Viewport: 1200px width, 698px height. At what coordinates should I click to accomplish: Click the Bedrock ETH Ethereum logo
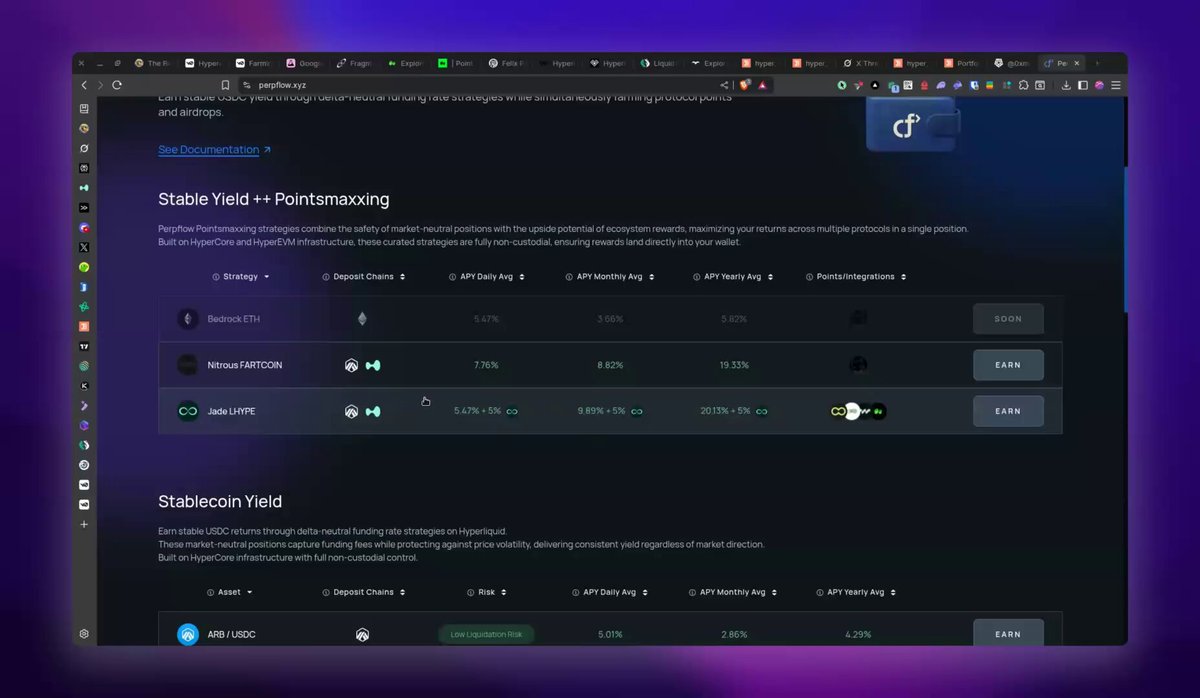tap(188, 319)
